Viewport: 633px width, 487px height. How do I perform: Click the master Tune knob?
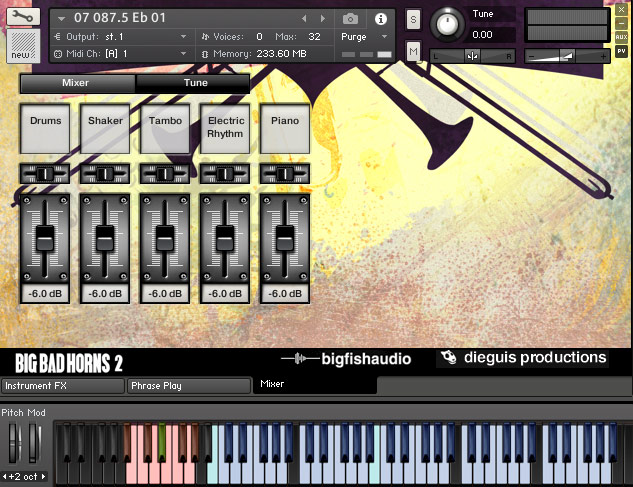click(446, 24)
